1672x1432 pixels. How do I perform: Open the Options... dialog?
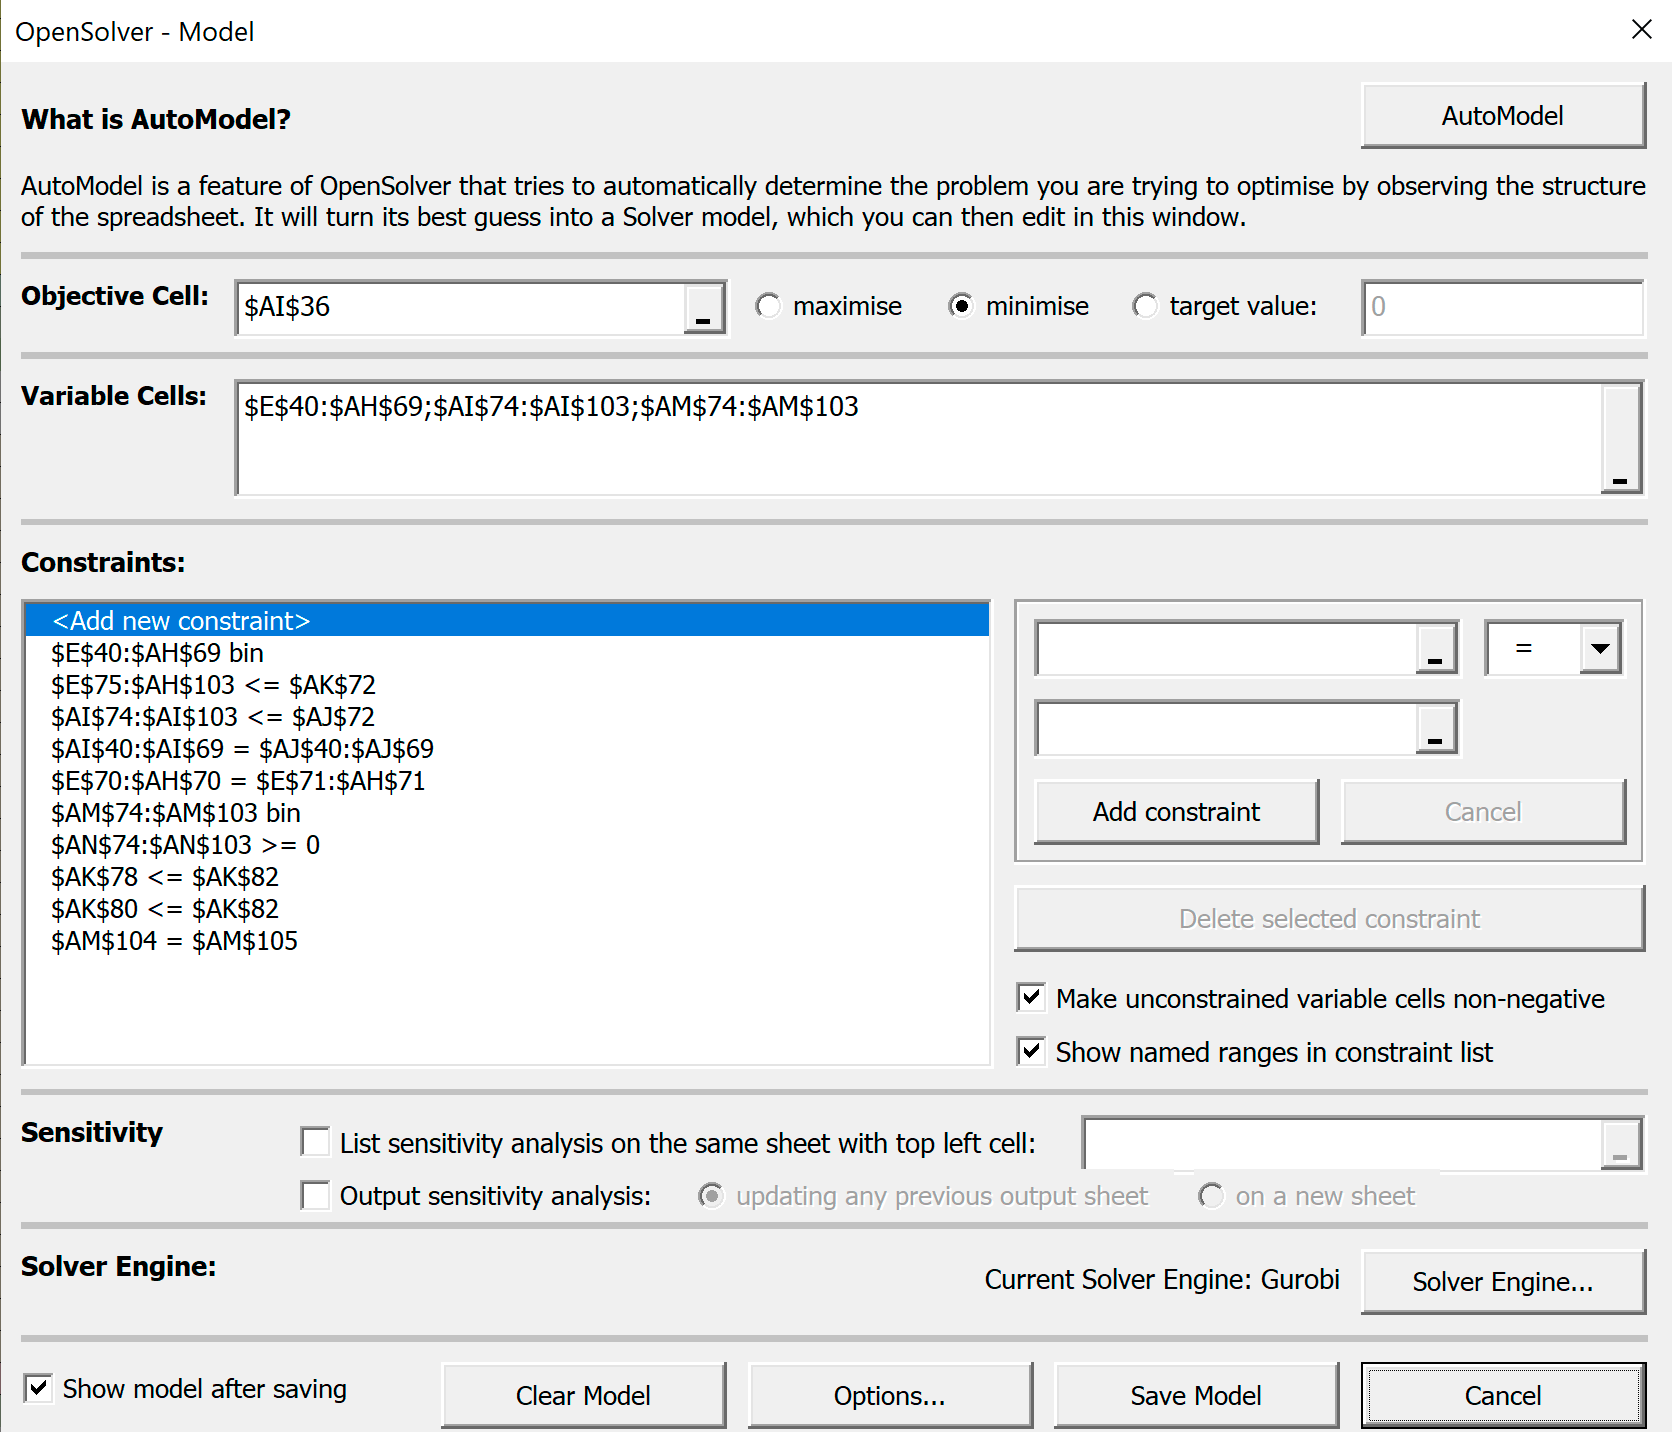point(890,1396)
